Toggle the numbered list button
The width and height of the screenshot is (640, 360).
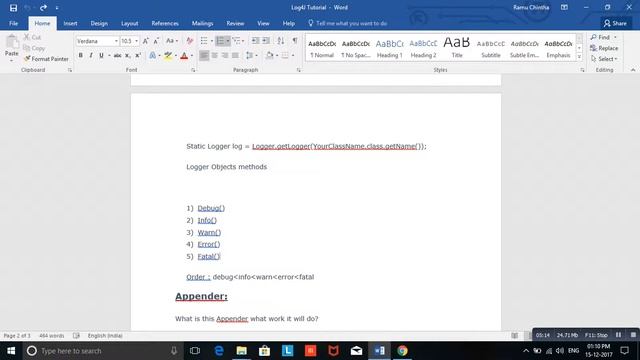[220, 41]
